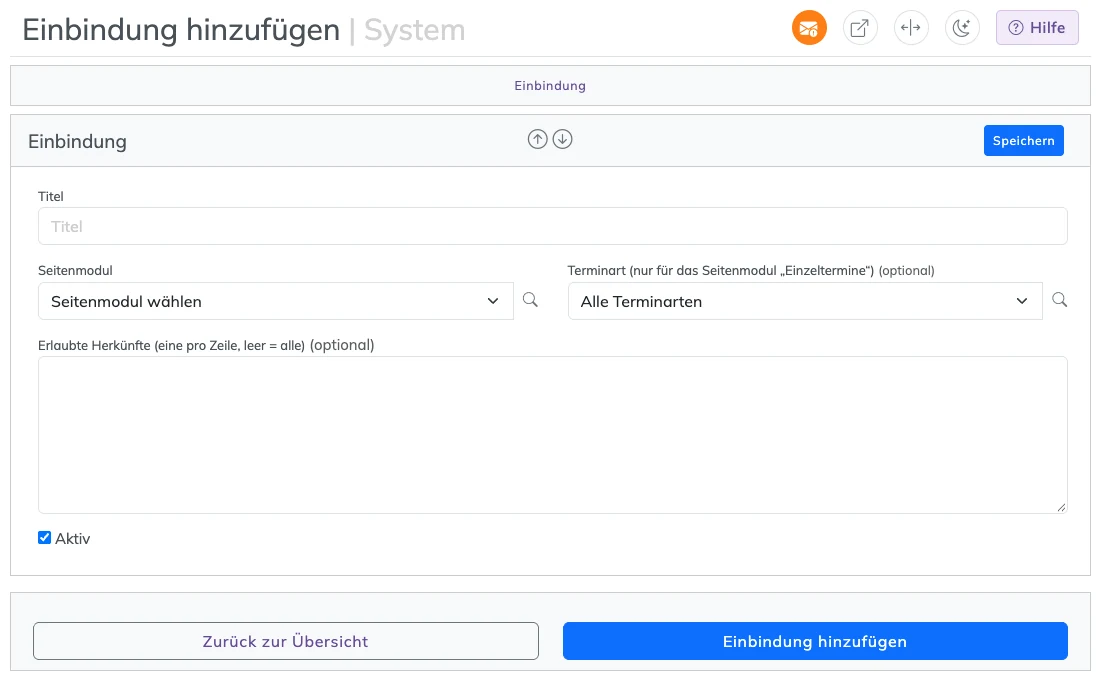Grab the textarea resize handle corner
The height and width of the screenshot is (681, 1101).
(1061, 507)
